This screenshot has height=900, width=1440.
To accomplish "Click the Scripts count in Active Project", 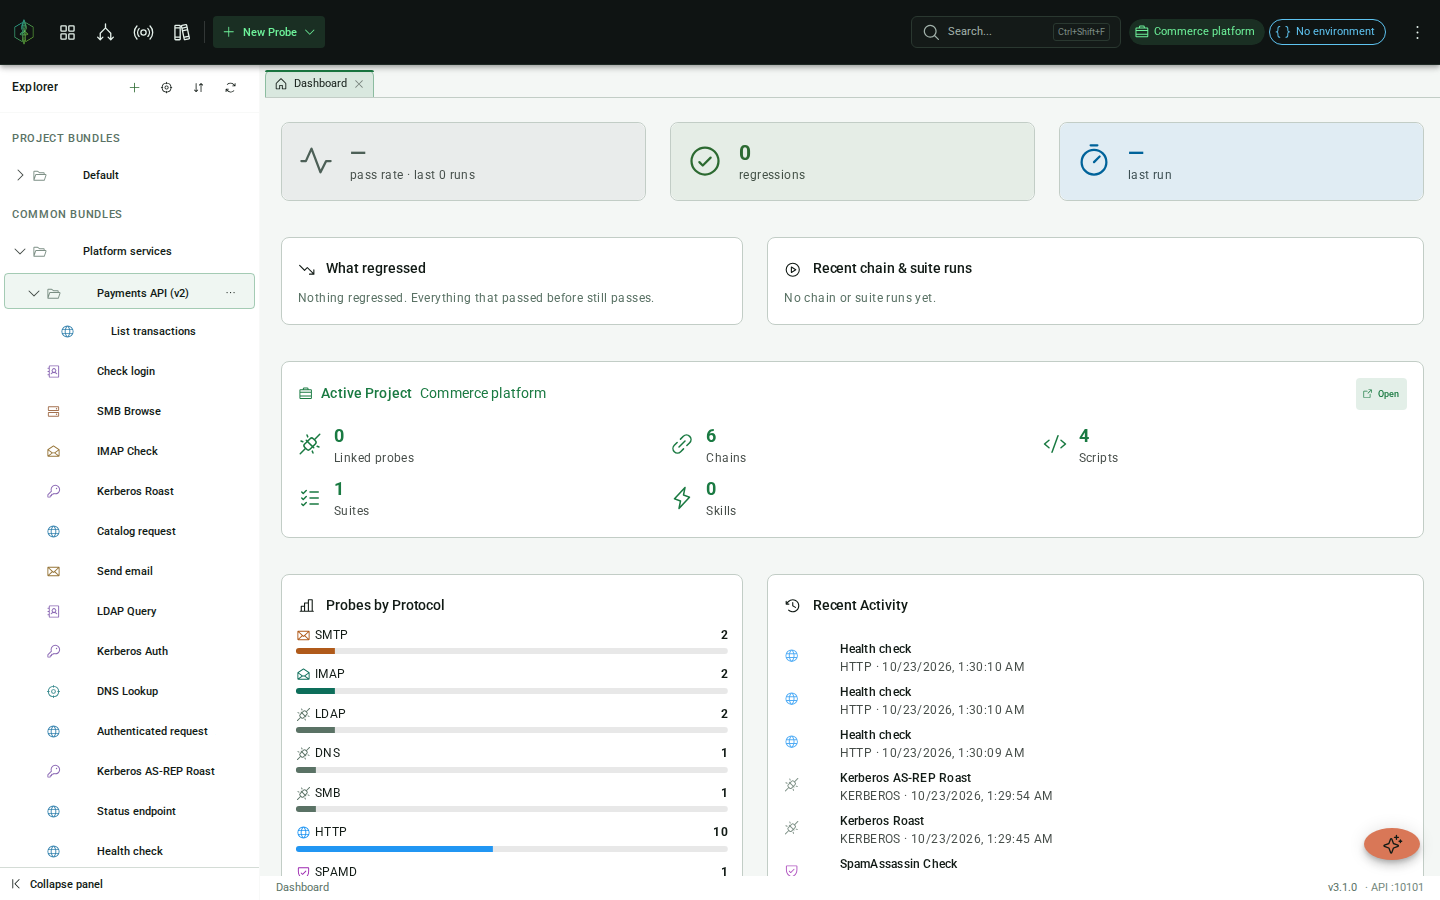I will click(1084, 436).
